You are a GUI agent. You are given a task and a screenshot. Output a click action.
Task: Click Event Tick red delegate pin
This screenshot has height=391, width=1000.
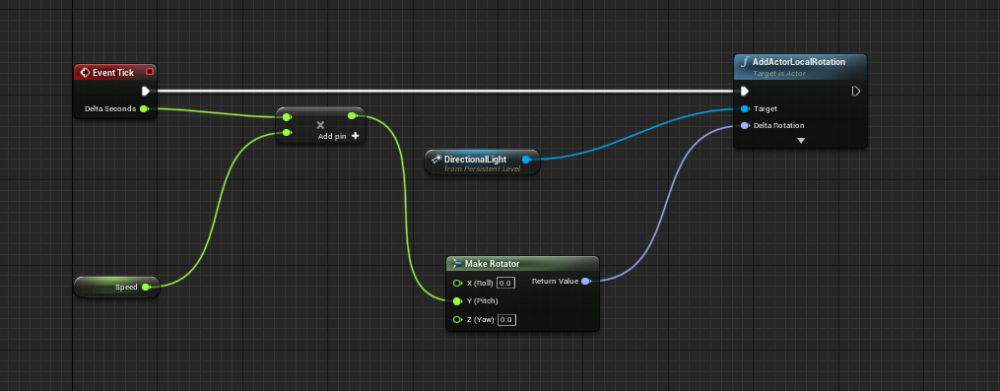point(149,71)
